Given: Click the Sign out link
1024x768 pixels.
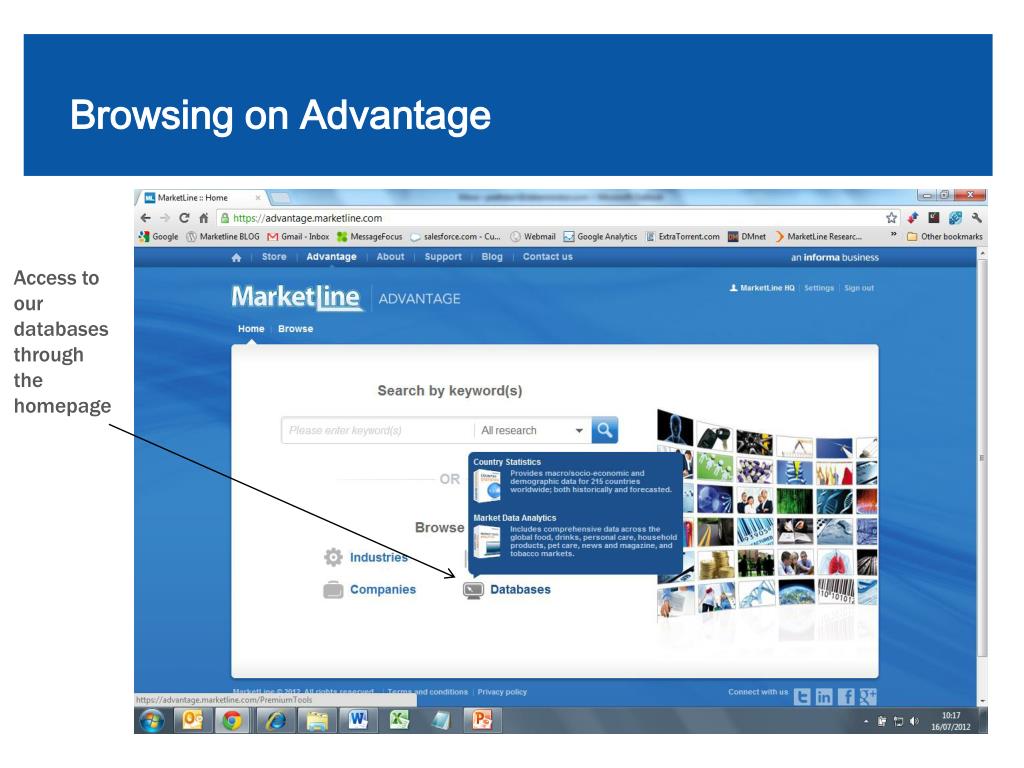Looking at the screenshot, I should (x=859, y=288).
